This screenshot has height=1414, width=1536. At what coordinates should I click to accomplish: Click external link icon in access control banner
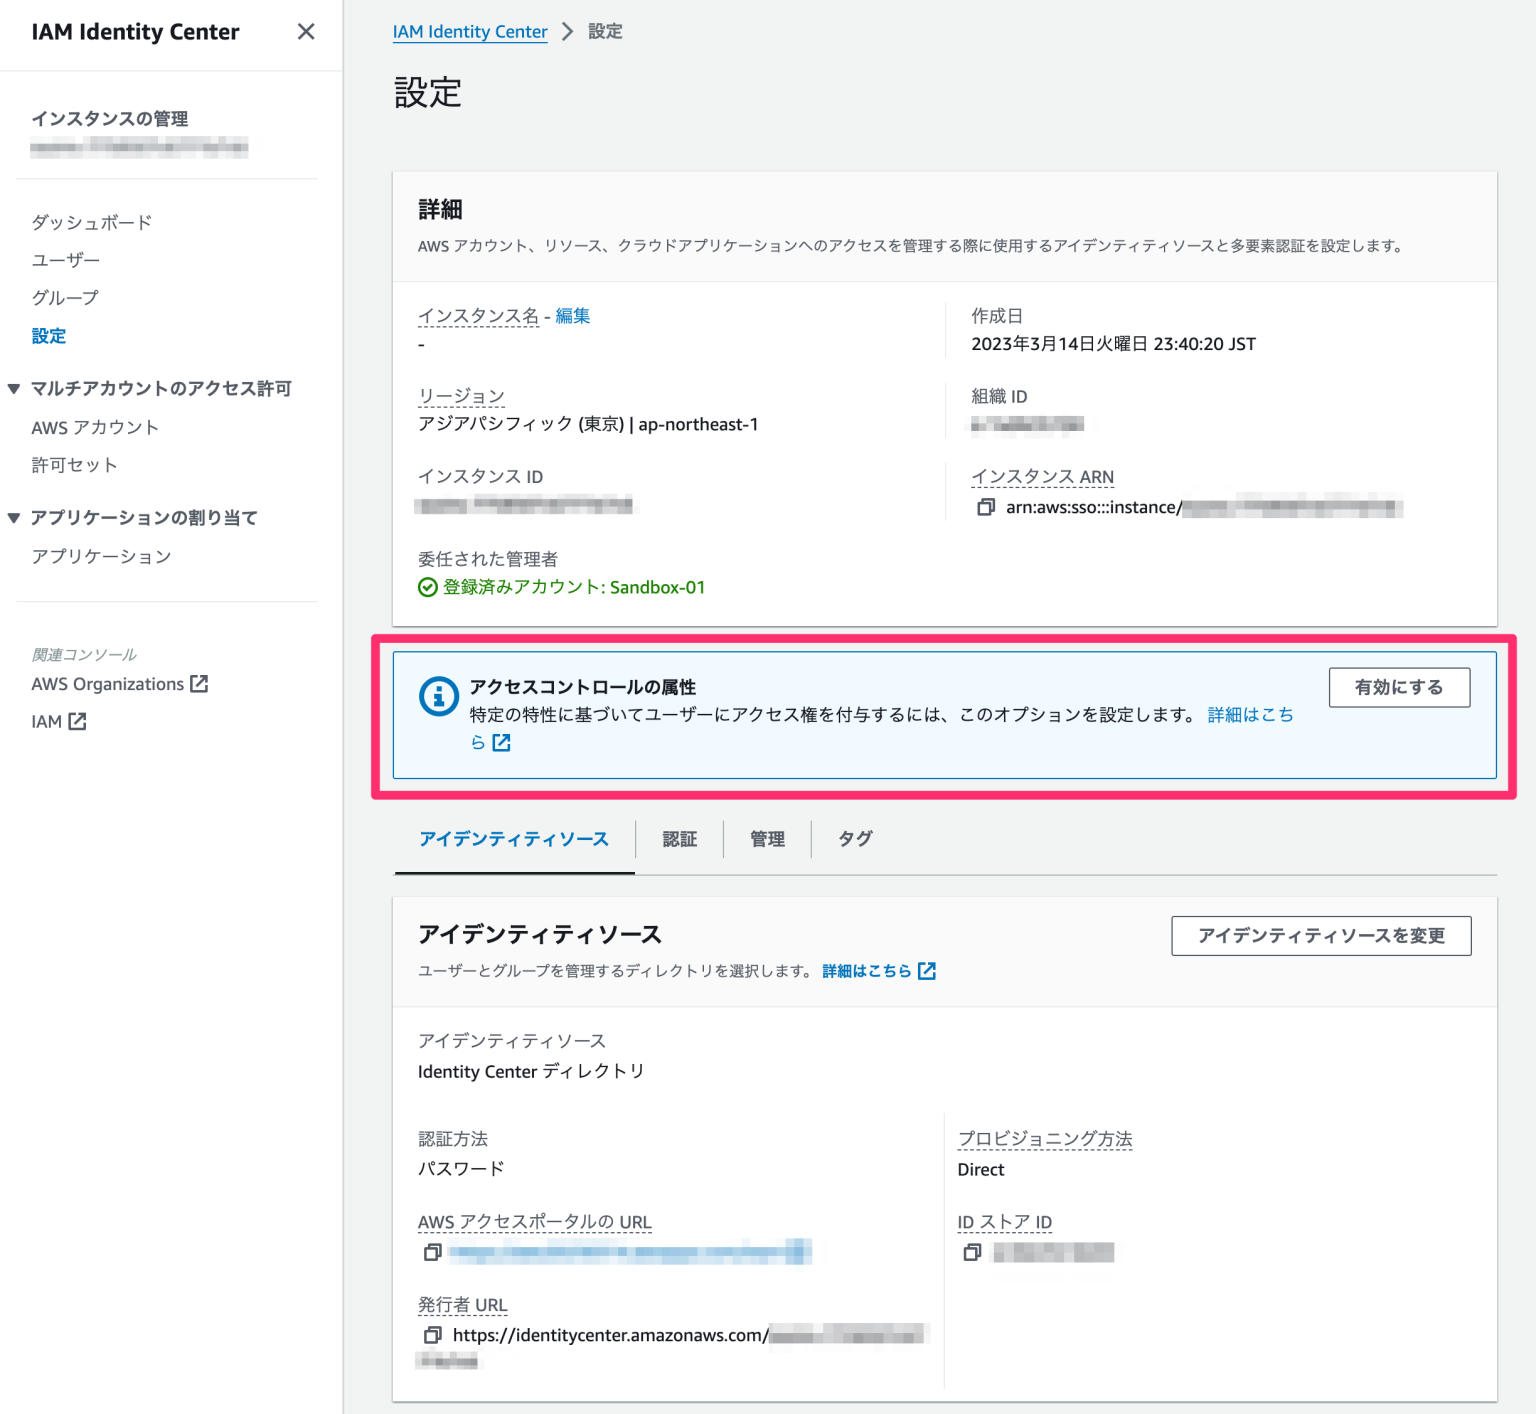click(502, 743)
